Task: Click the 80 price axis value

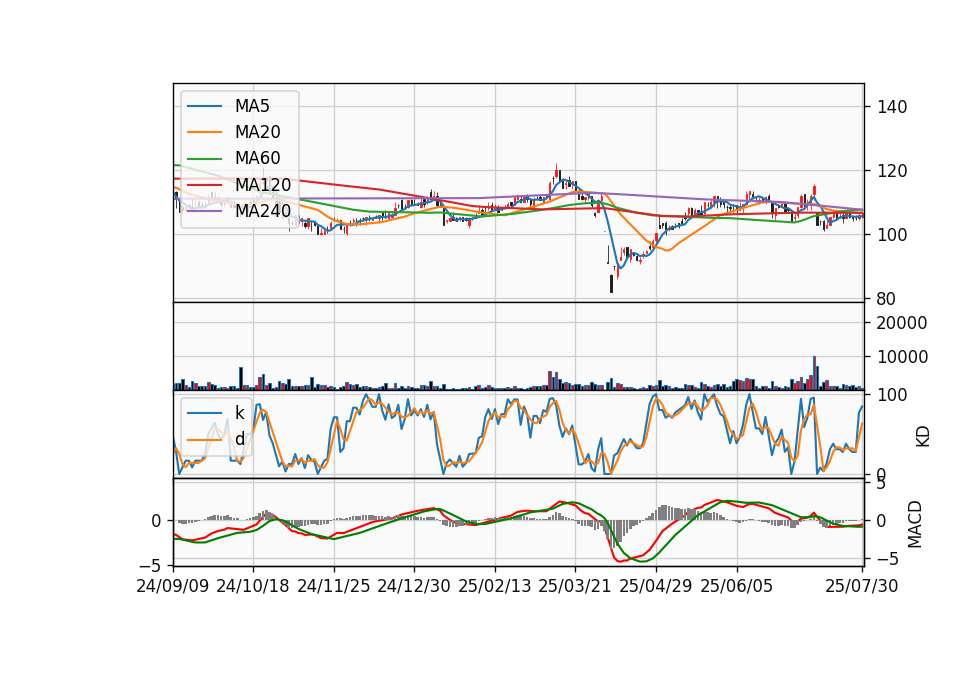Action: click(x=887, y=299)
